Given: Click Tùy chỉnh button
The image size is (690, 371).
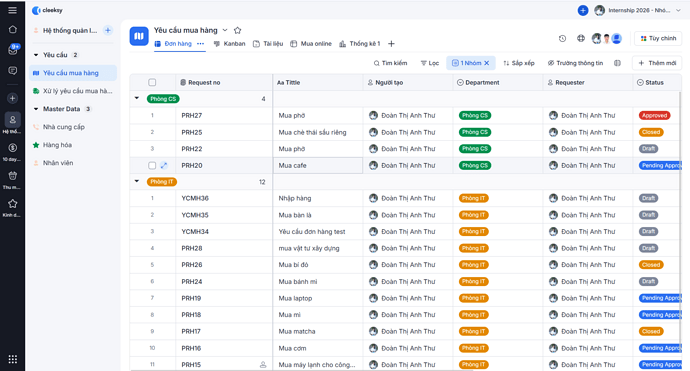Looking at the screenshot, I should (658, 38).
